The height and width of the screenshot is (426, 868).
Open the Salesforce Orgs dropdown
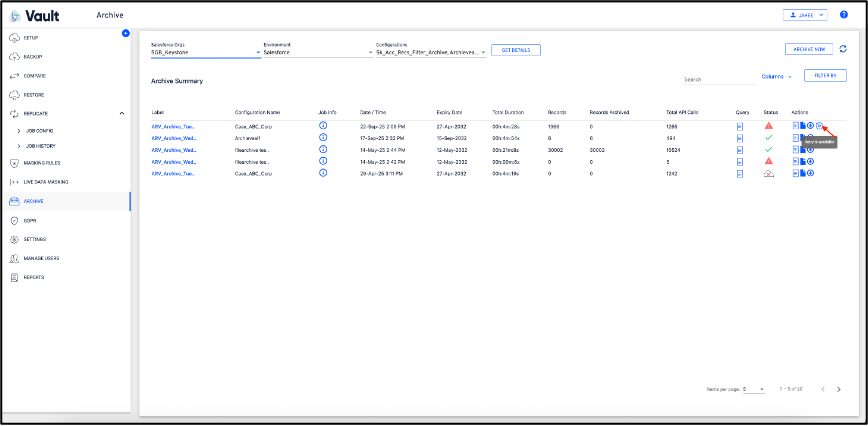click(x=204, y=52)
